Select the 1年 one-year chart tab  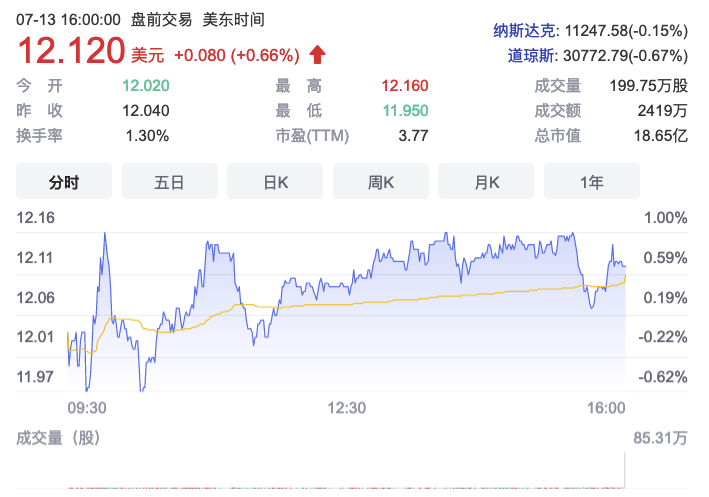592,182
